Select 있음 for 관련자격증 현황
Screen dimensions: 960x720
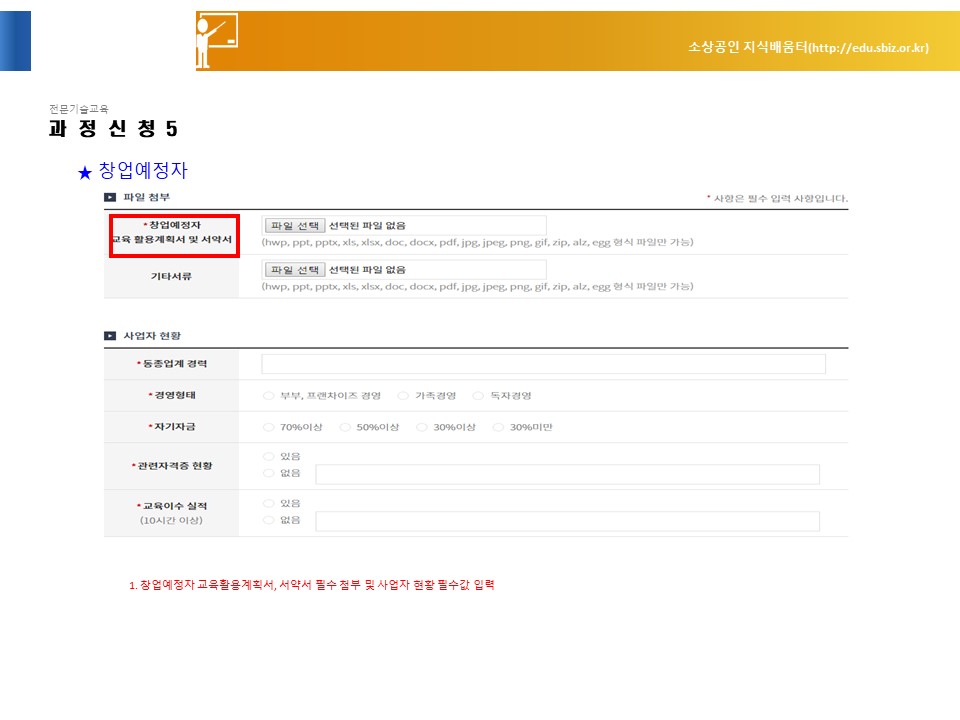pos(268,456)
